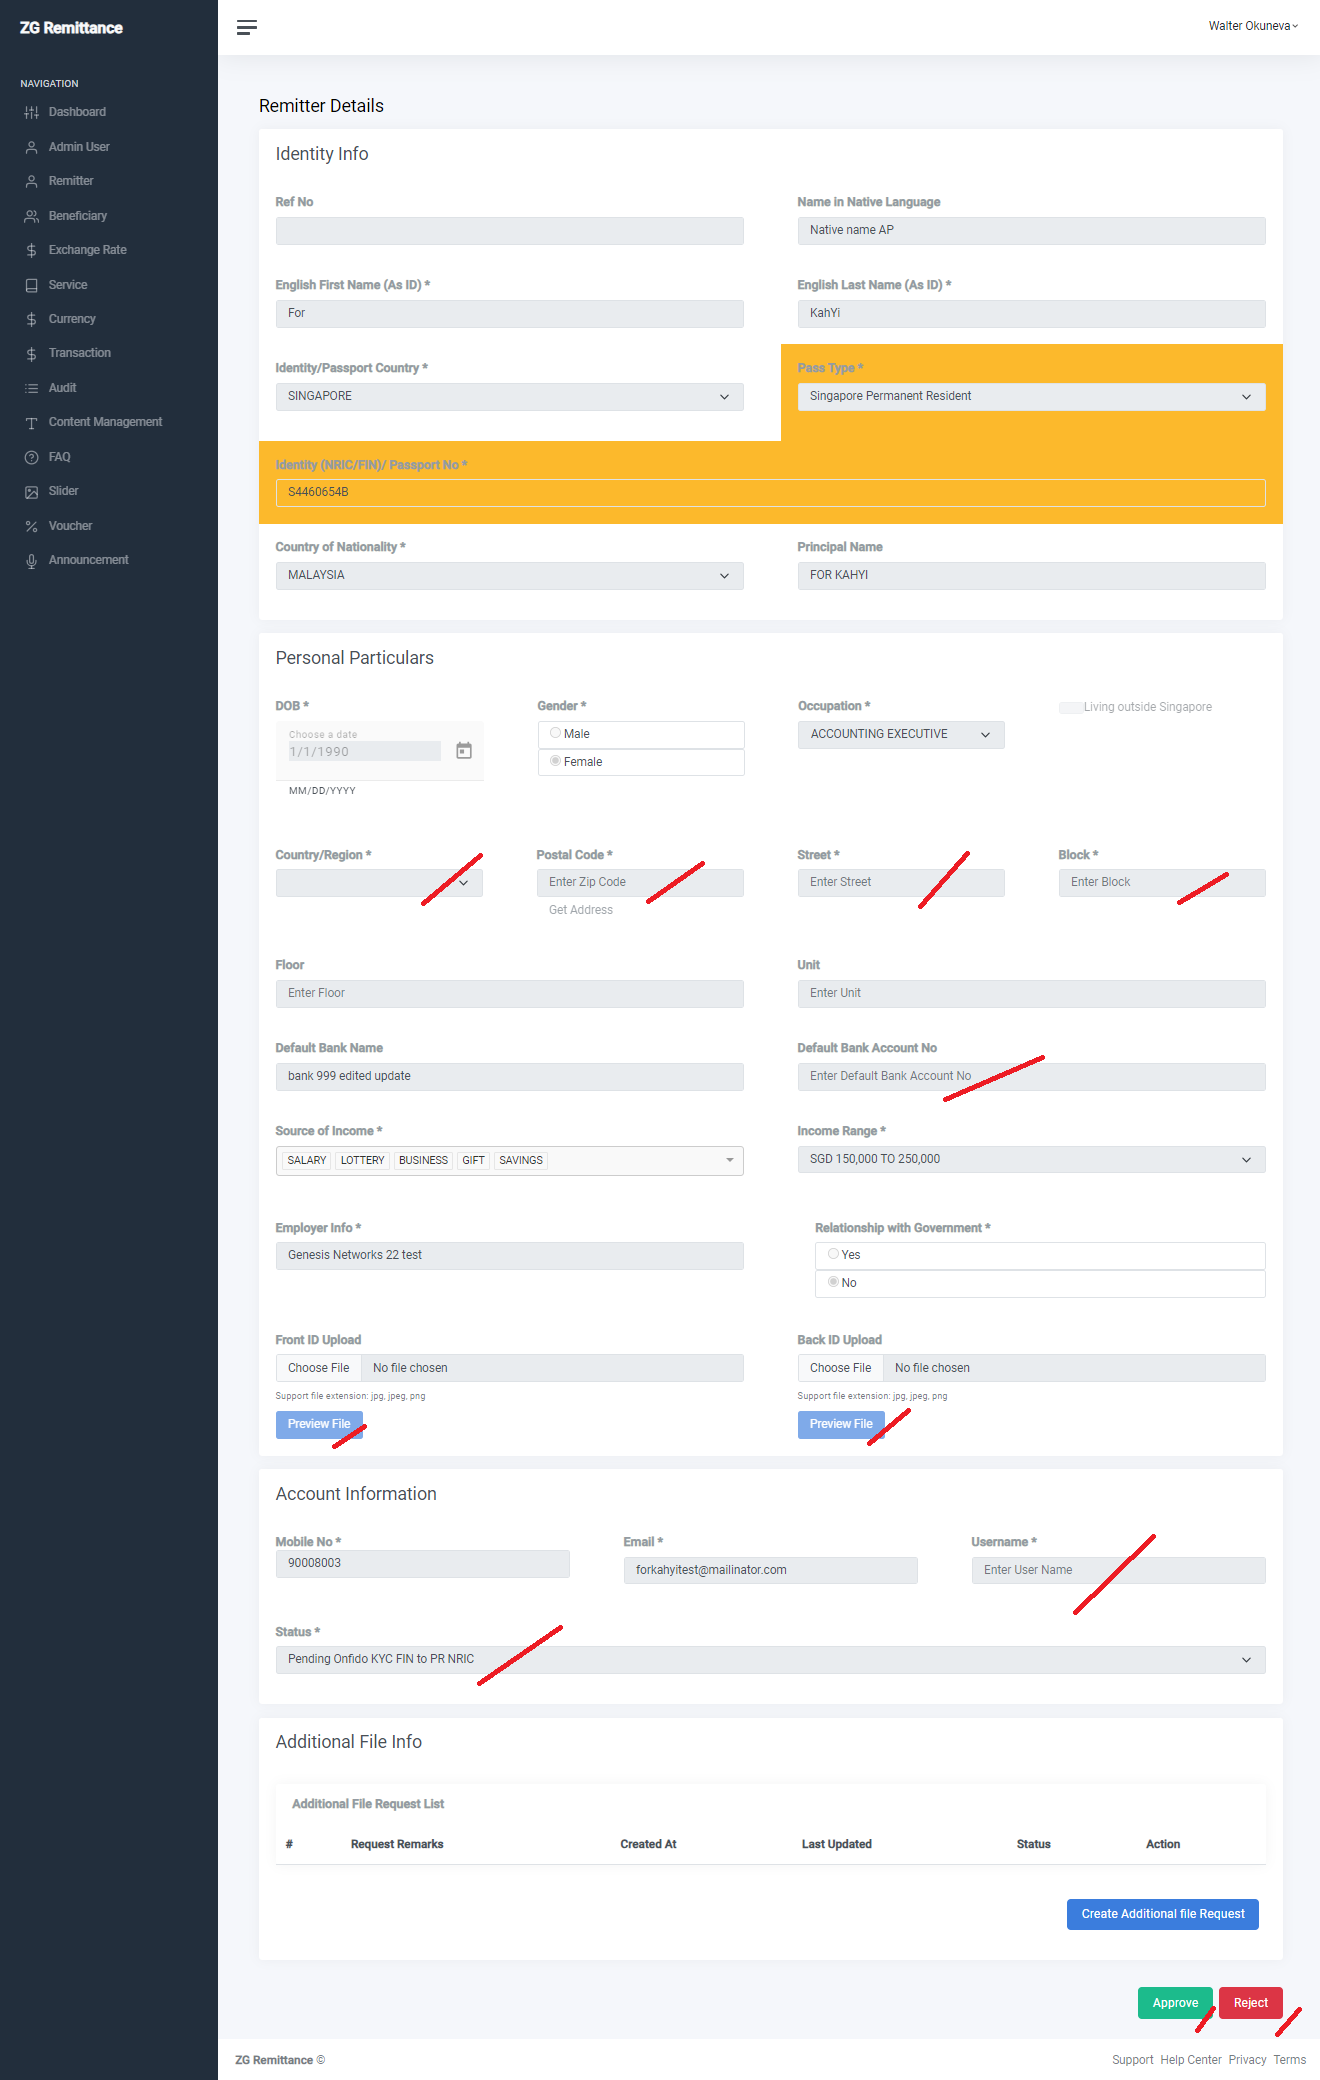Viewport: 1320px width, 2080px height.
Task: Toggle the Living outside Singapore checkbox
Action: click(x=1070, y=707)
